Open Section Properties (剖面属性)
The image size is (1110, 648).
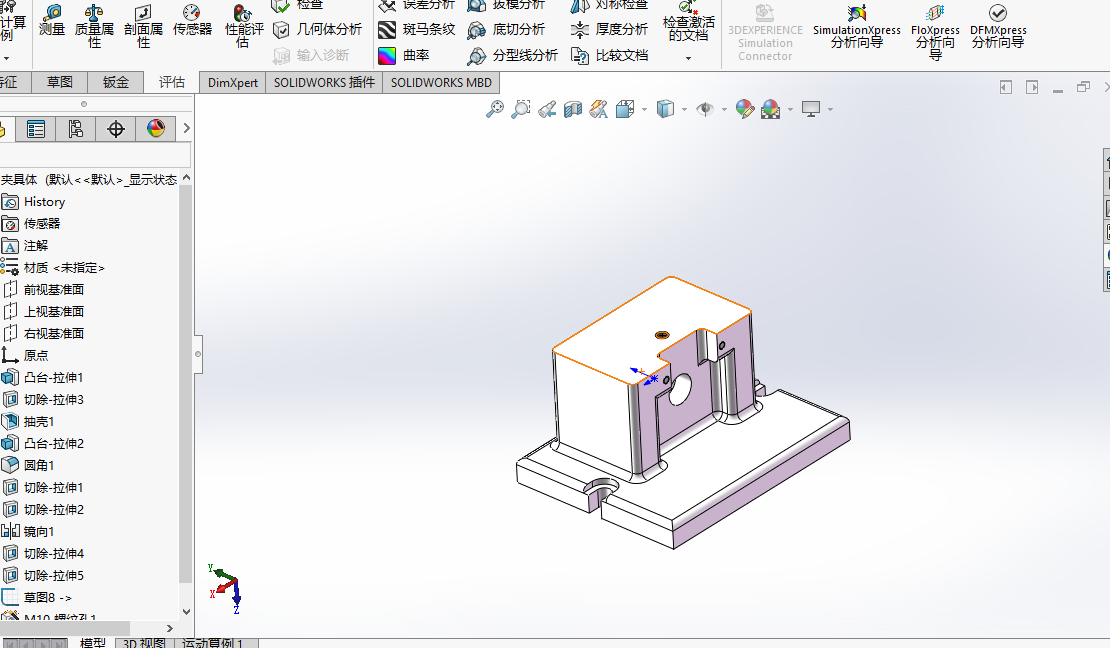point(143,26)
